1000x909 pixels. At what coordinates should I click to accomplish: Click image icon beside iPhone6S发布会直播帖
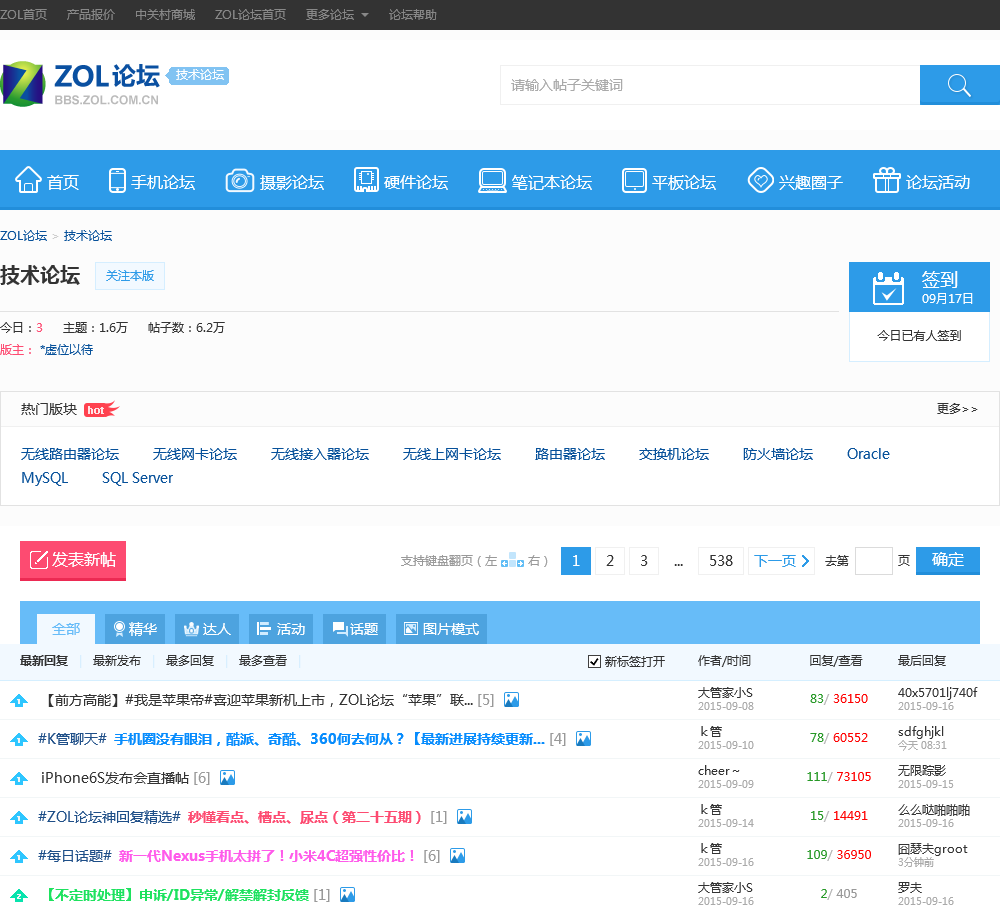[x=228, y=778]
